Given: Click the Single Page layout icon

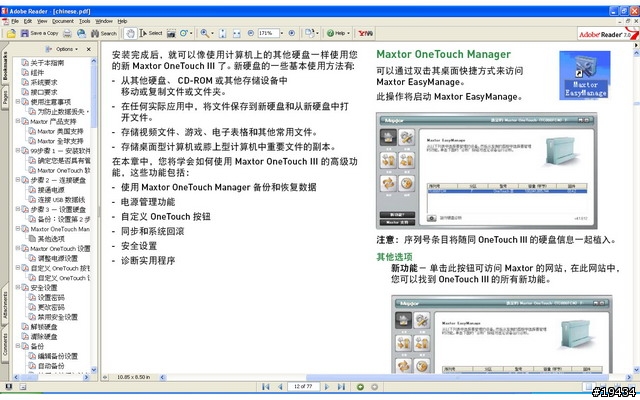Looking at the screenshot, I should tap(588, 387).
